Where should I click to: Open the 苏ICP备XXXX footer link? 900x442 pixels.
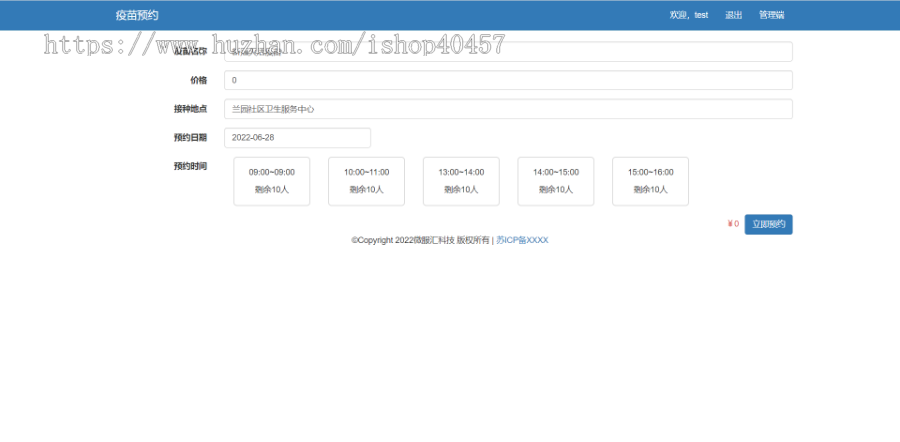coord(522,241)
